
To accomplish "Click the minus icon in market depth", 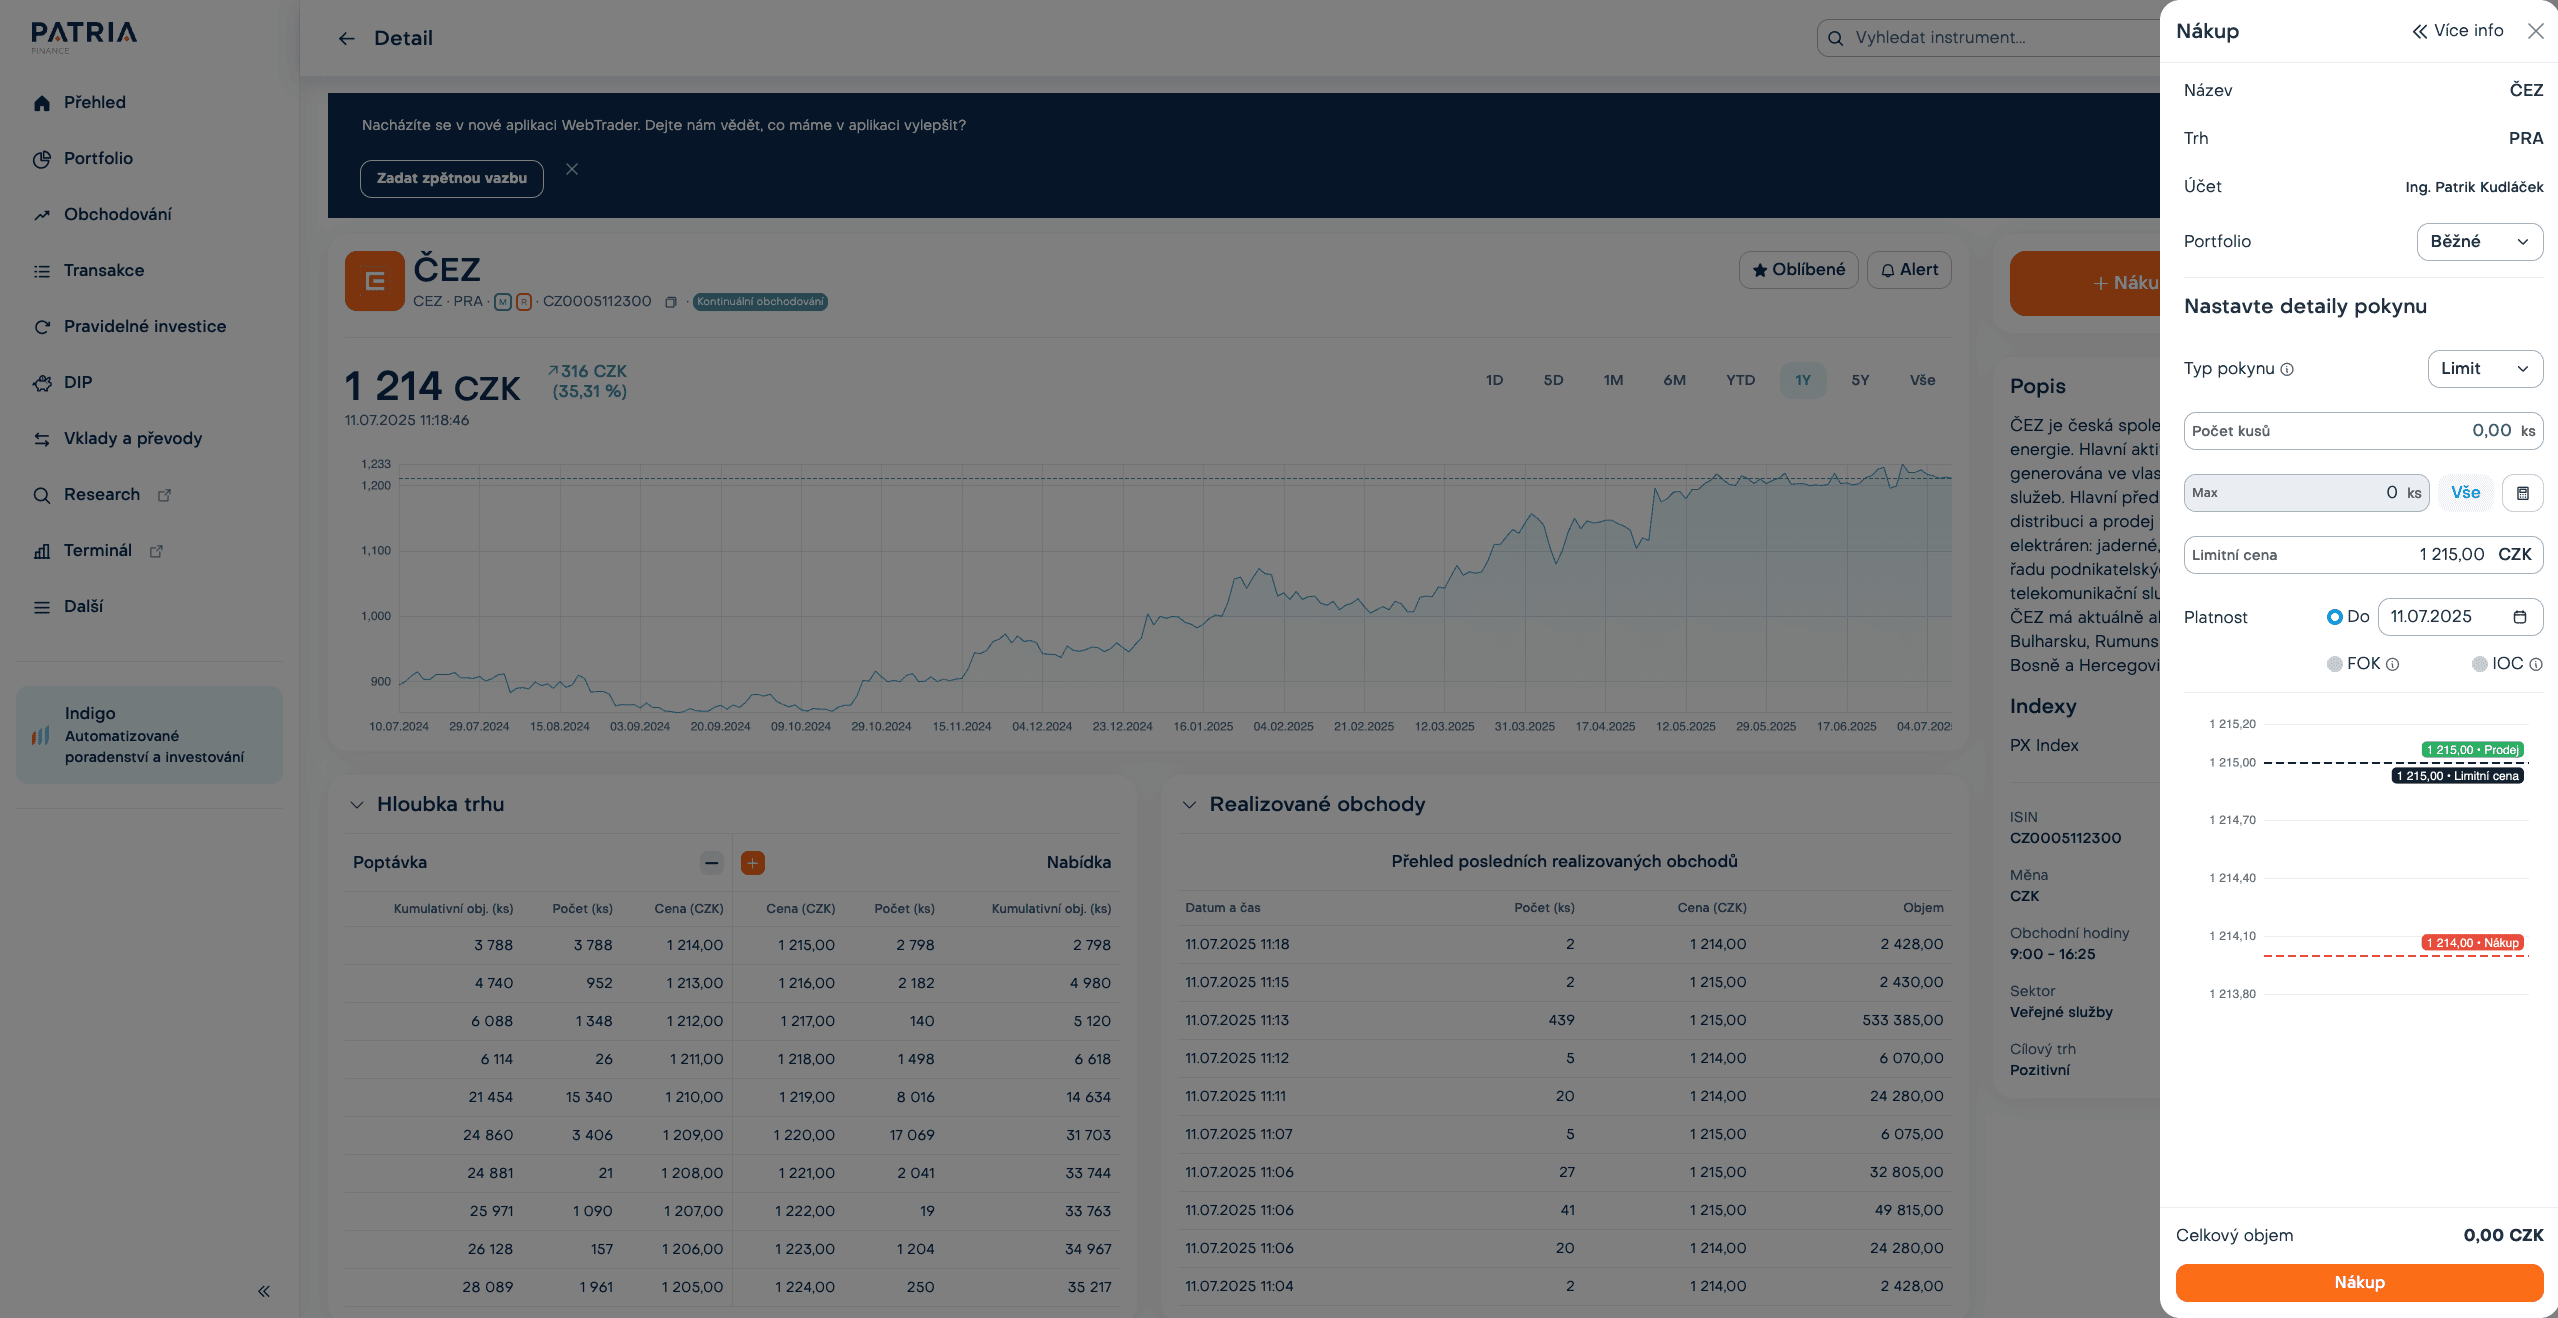I will point(711,863).
